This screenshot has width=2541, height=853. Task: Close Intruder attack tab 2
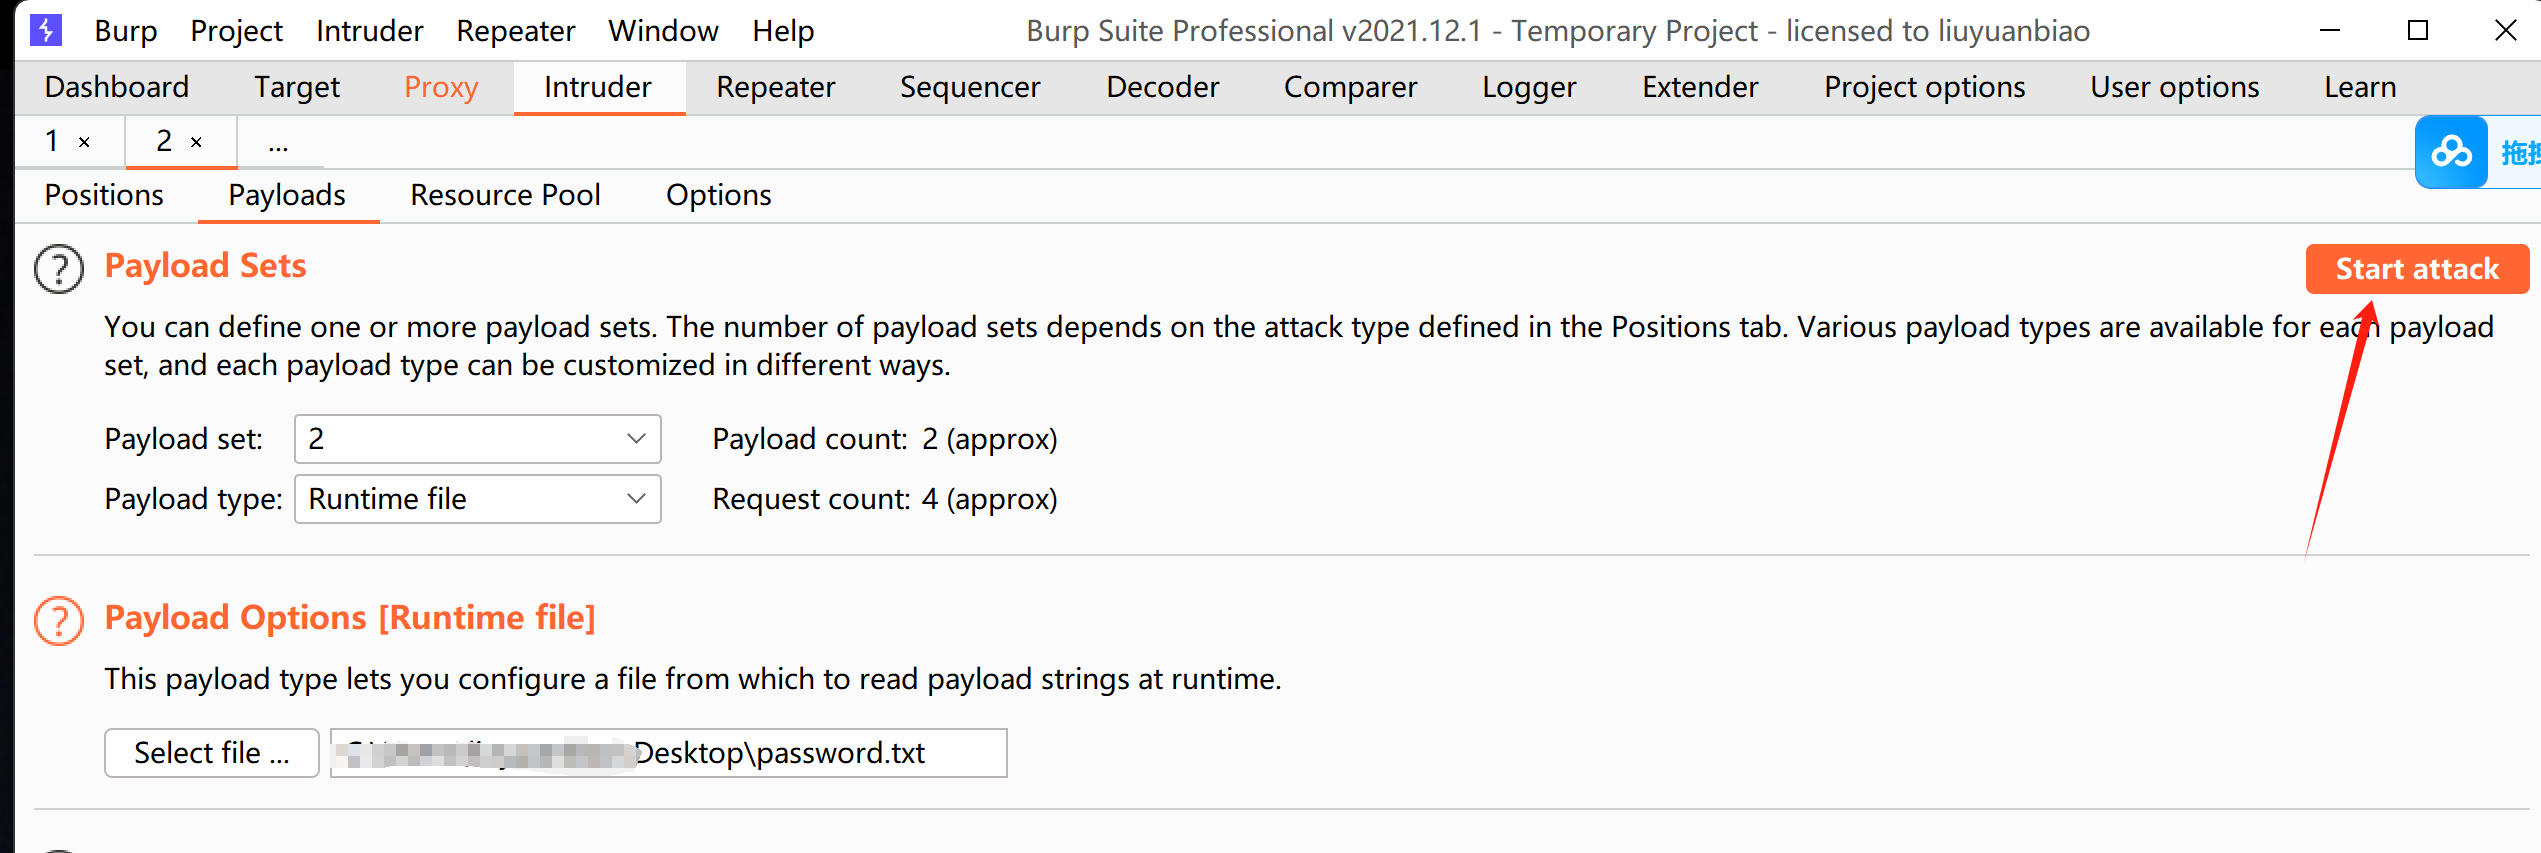(x=197, y=142)
